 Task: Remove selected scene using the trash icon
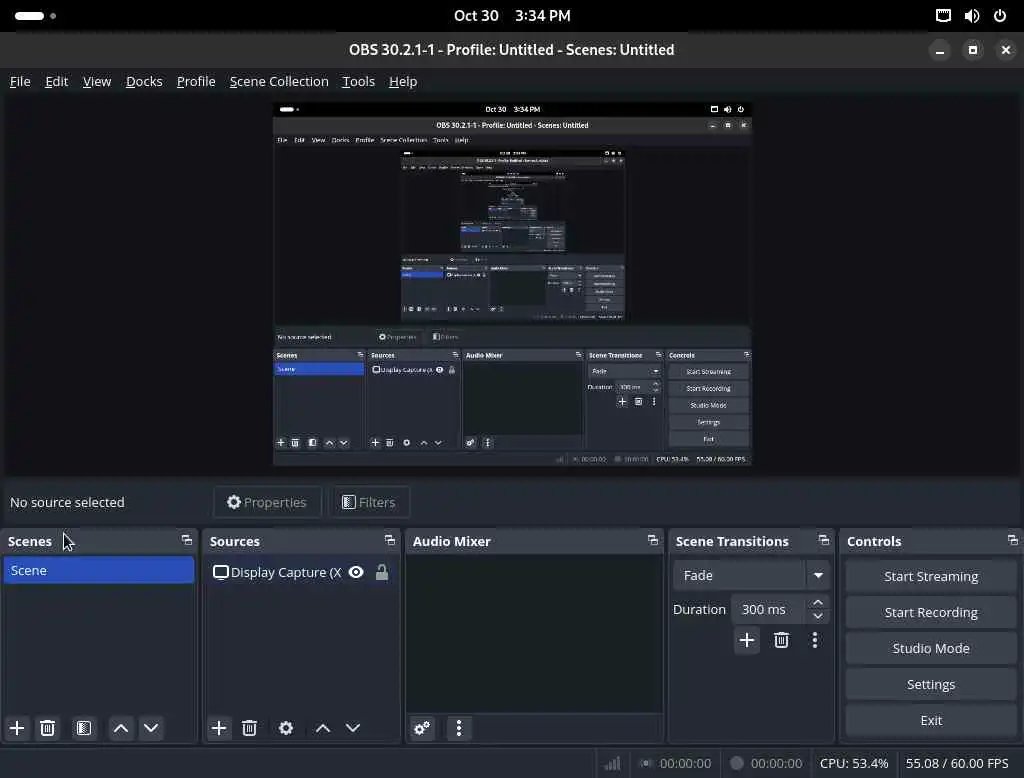[x=48, y=728]
